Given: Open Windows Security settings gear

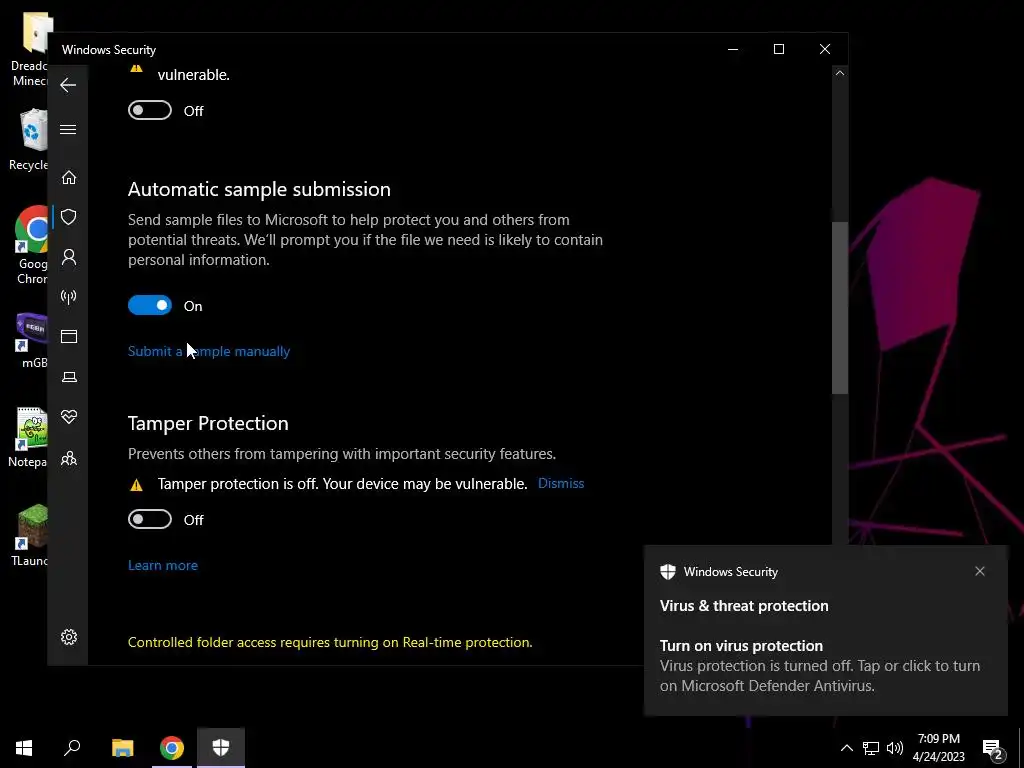Looking at the screenshot, I should click(69, 637).
